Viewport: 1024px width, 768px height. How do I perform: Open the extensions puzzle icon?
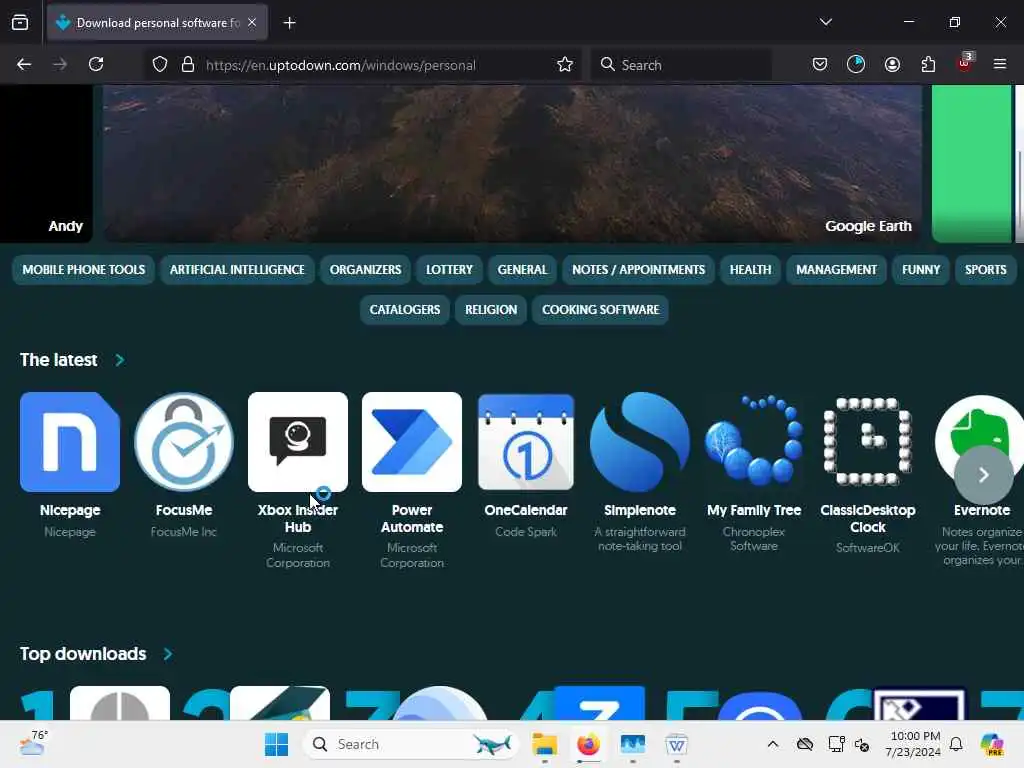(928, 64)
